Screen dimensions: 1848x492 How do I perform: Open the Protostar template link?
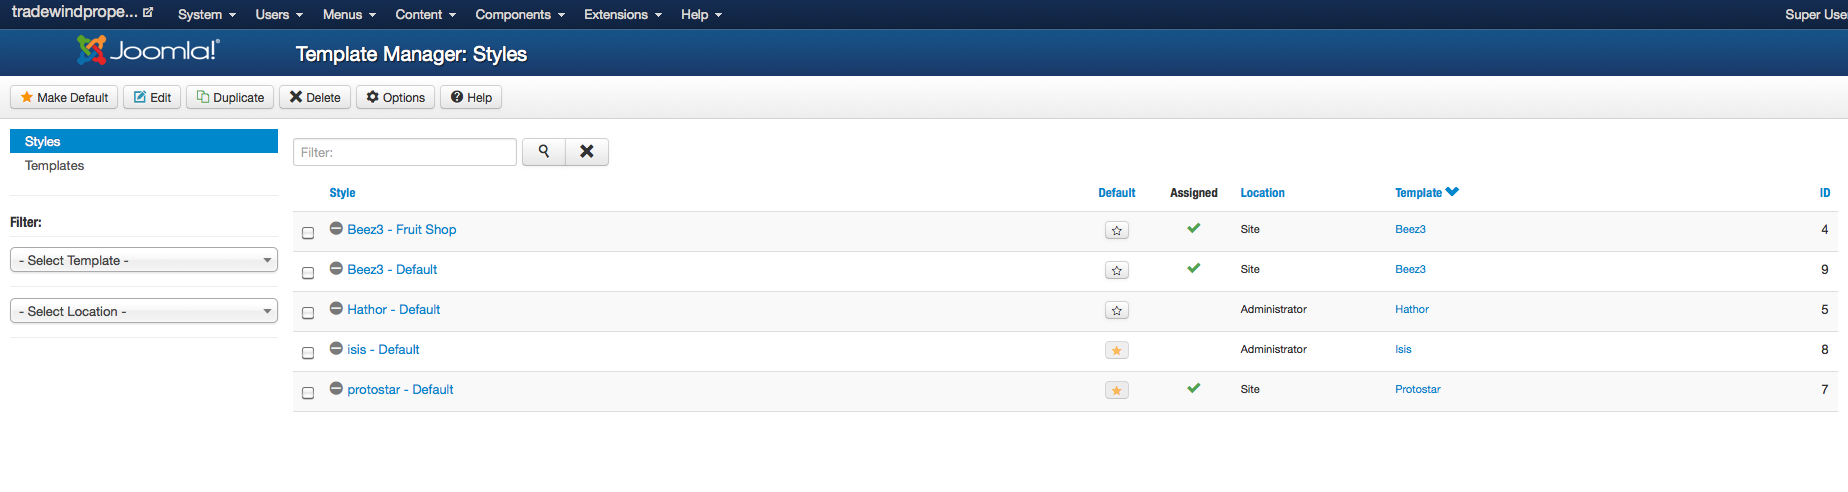pyautogui.click(x=1418, y=389)
